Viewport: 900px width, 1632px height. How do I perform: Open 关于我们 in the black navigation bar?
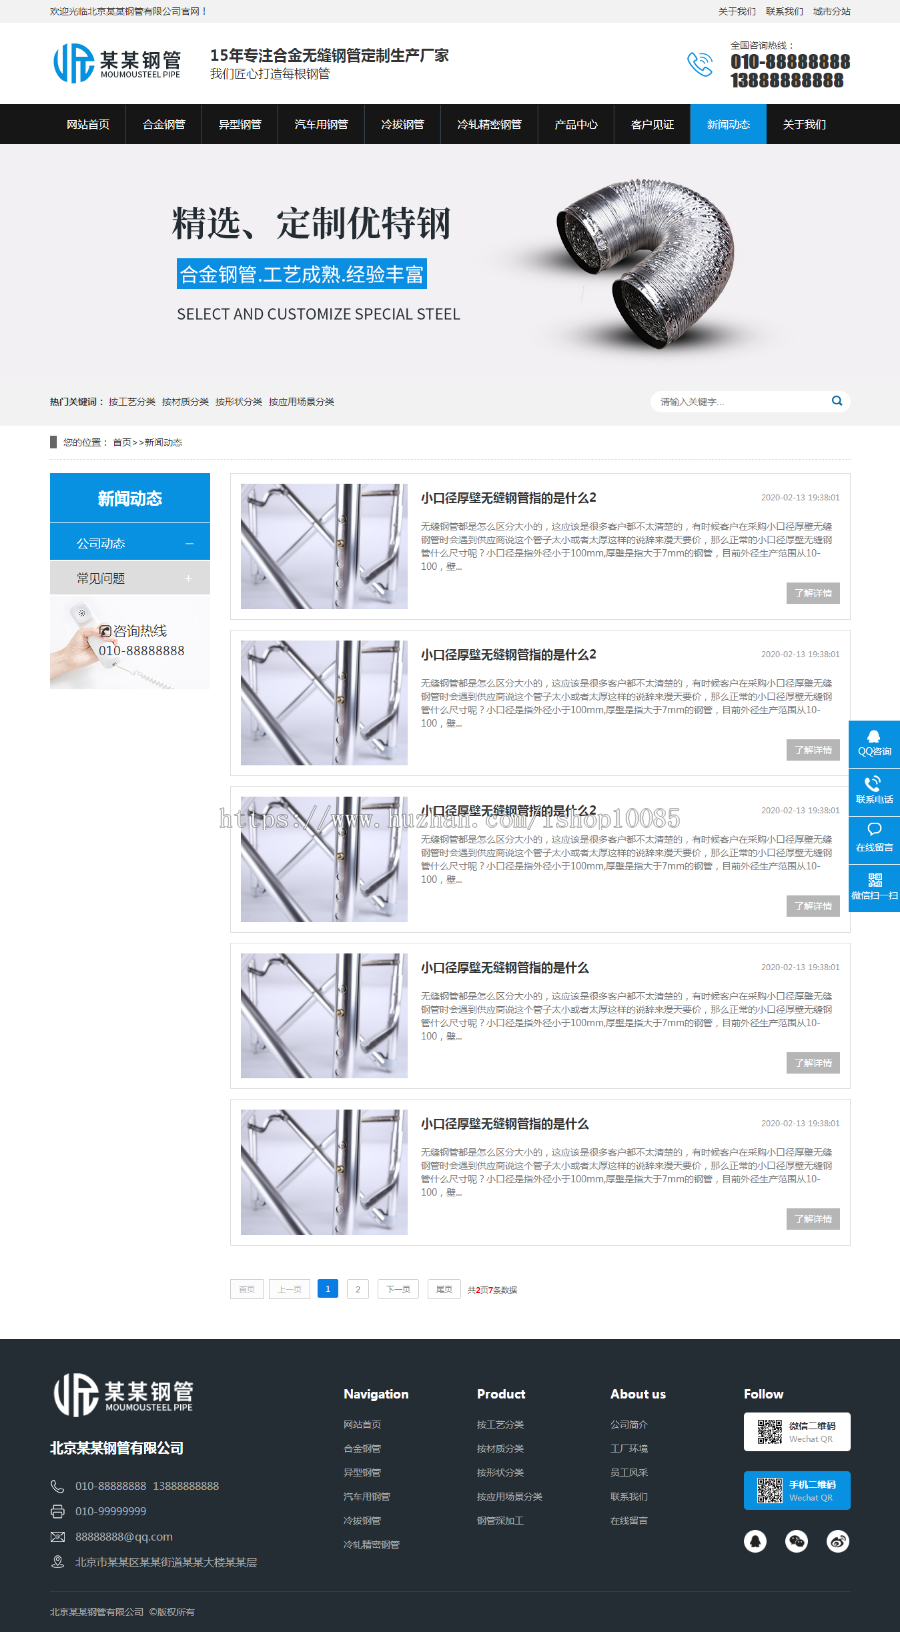pos(804,124)
